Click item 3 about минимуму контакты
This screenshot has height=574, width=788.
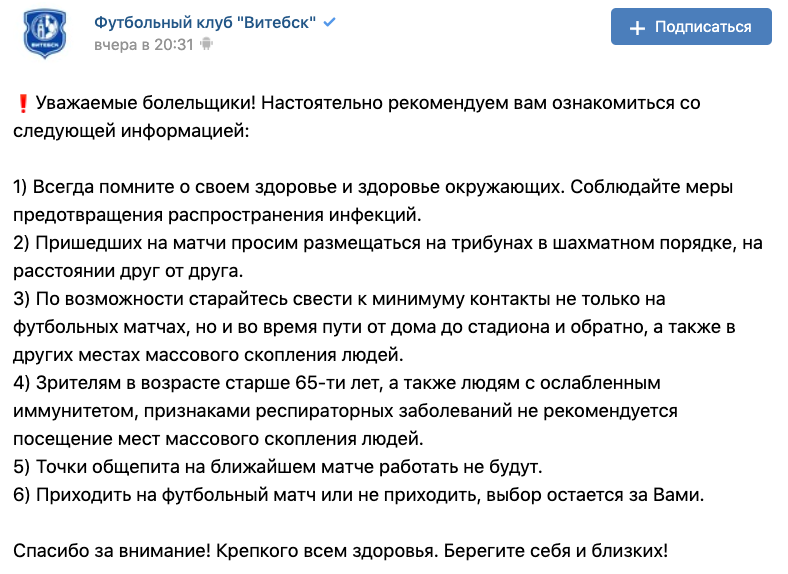coord(339,299)
